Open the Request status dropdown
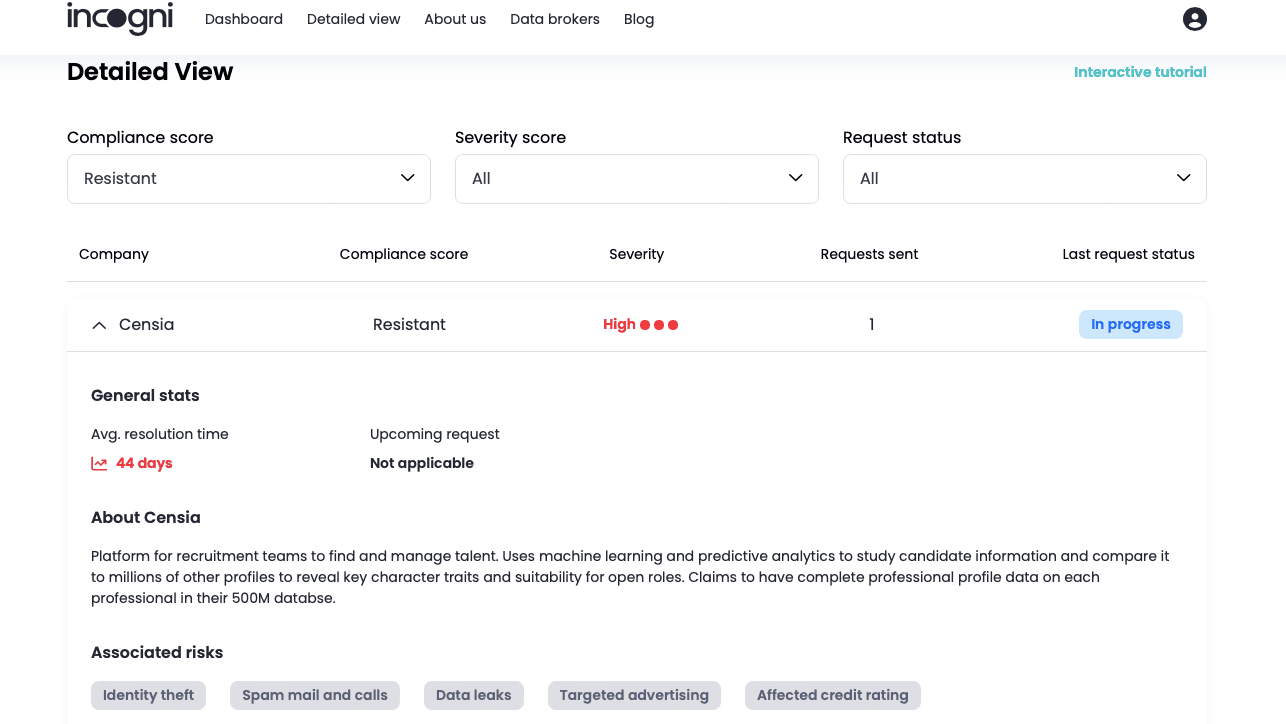 point(1025,179)
